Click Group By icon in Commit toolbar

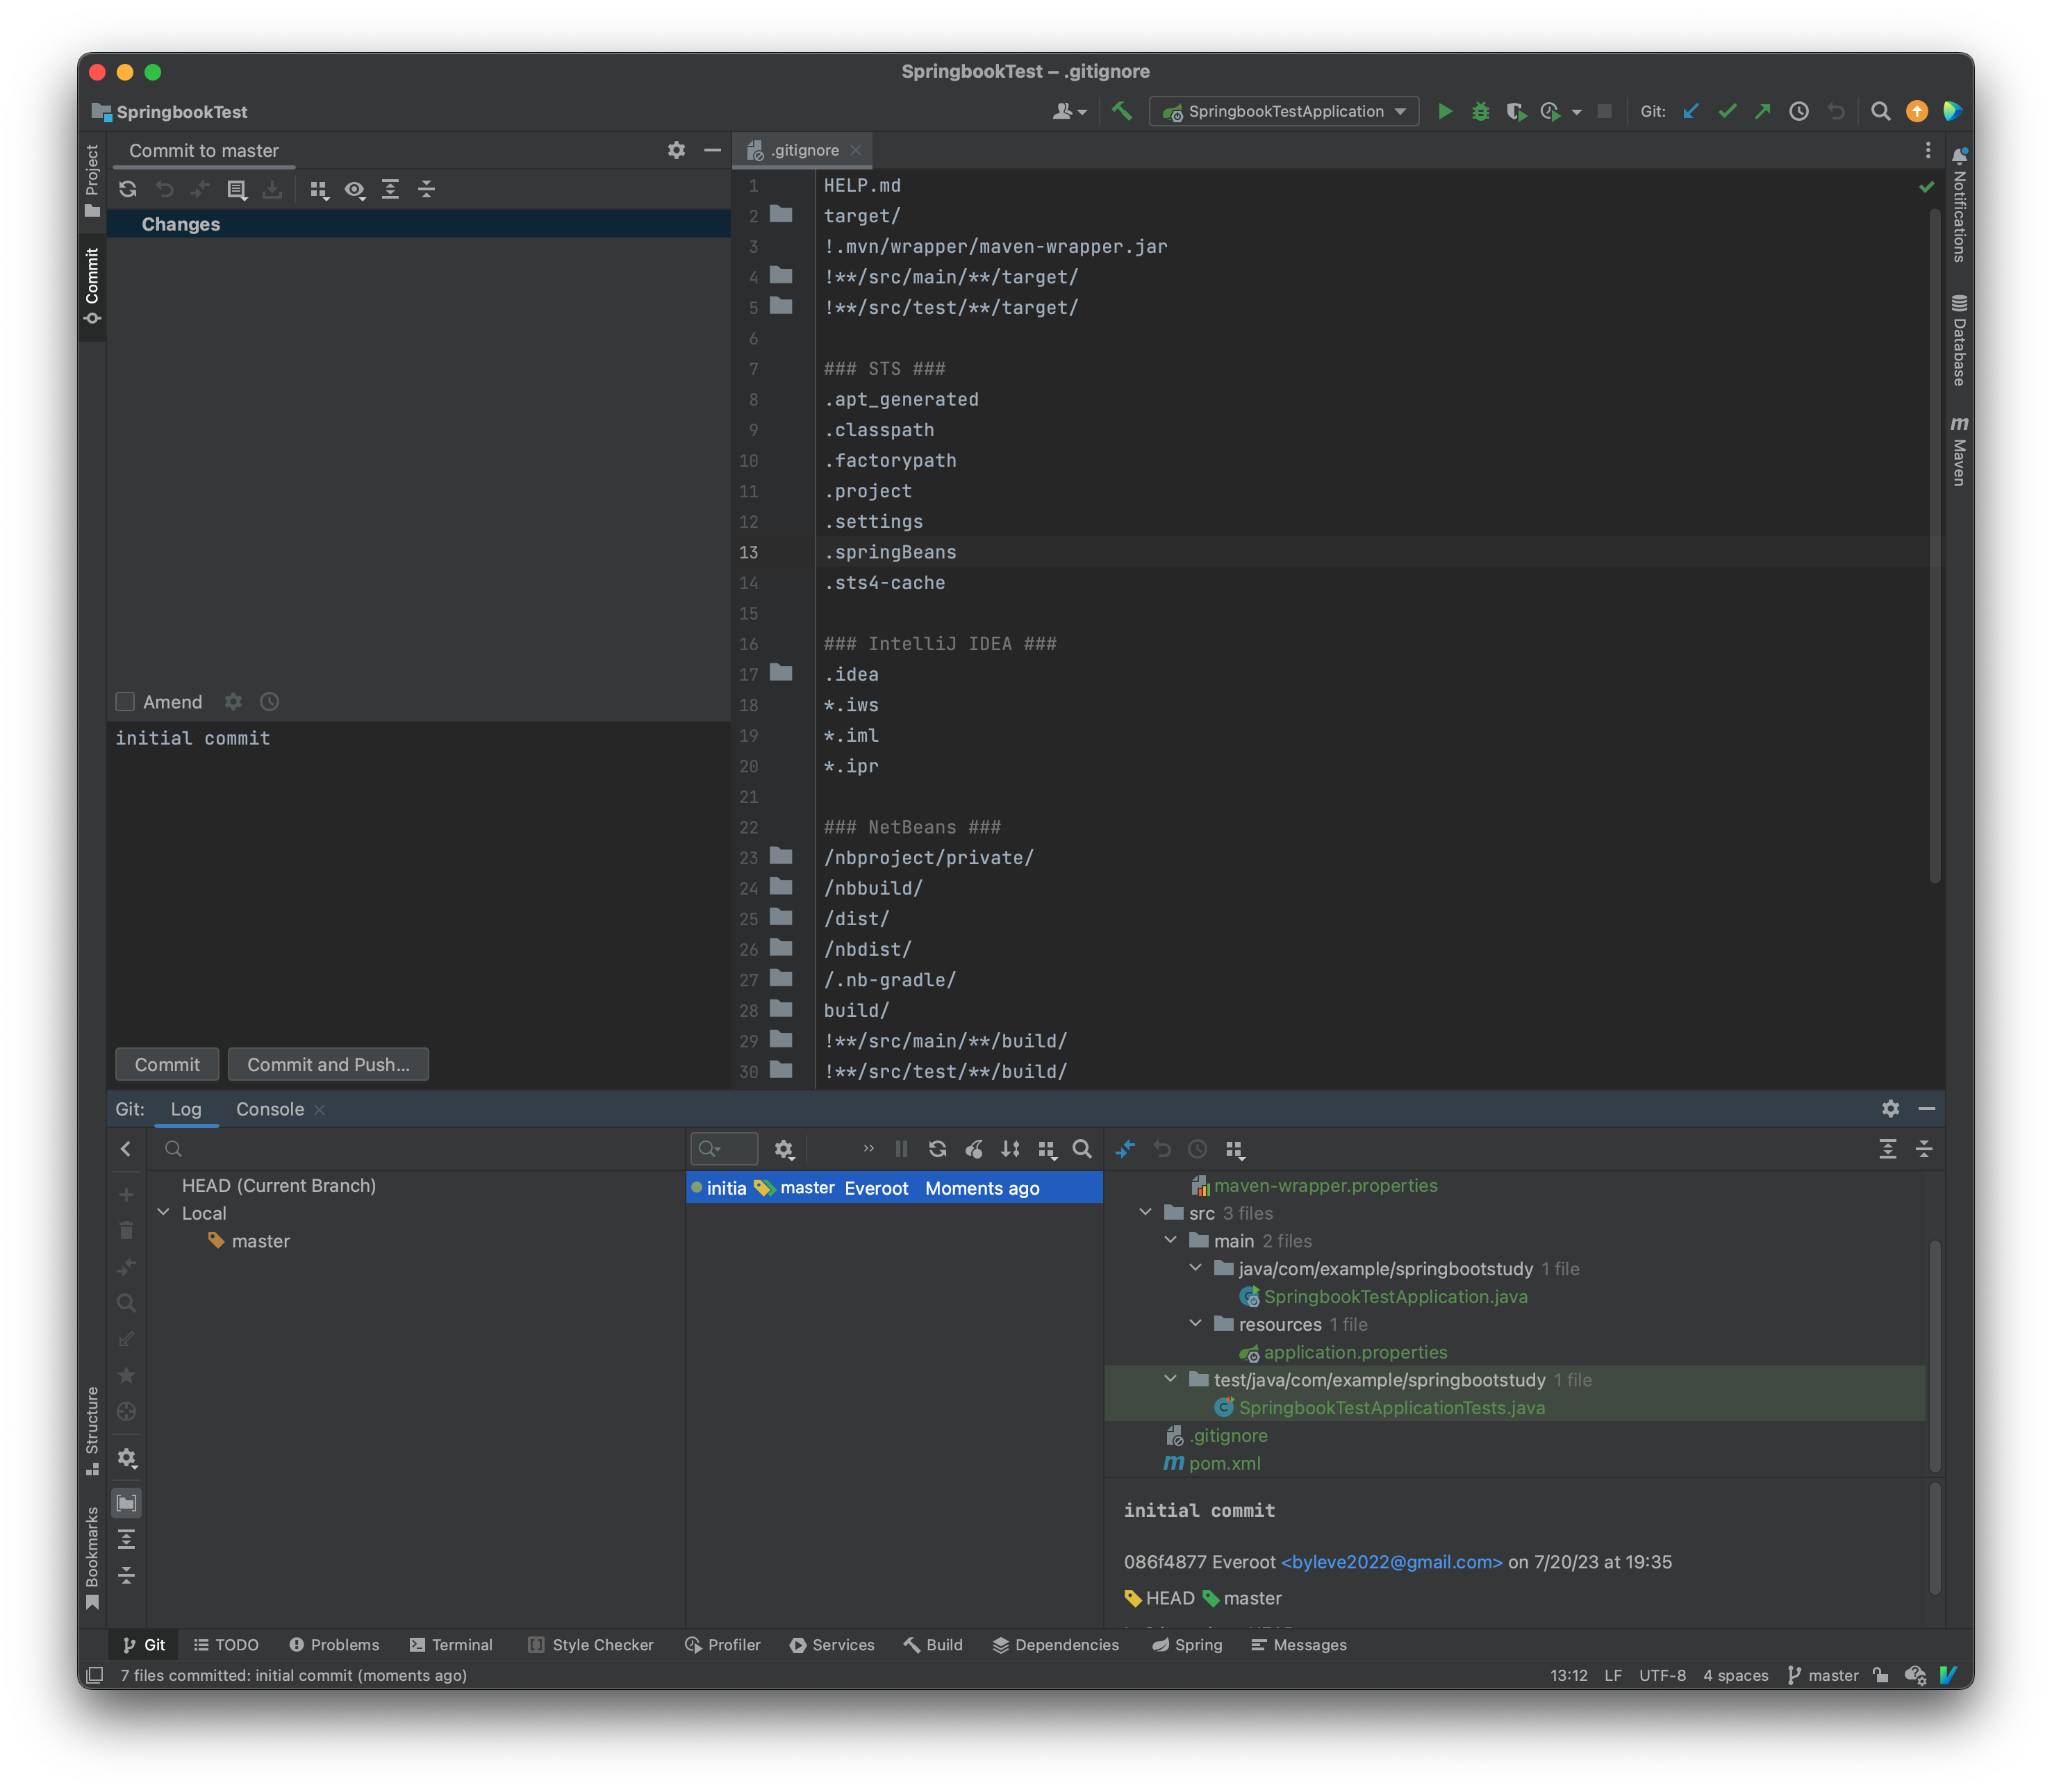point(319,189)
